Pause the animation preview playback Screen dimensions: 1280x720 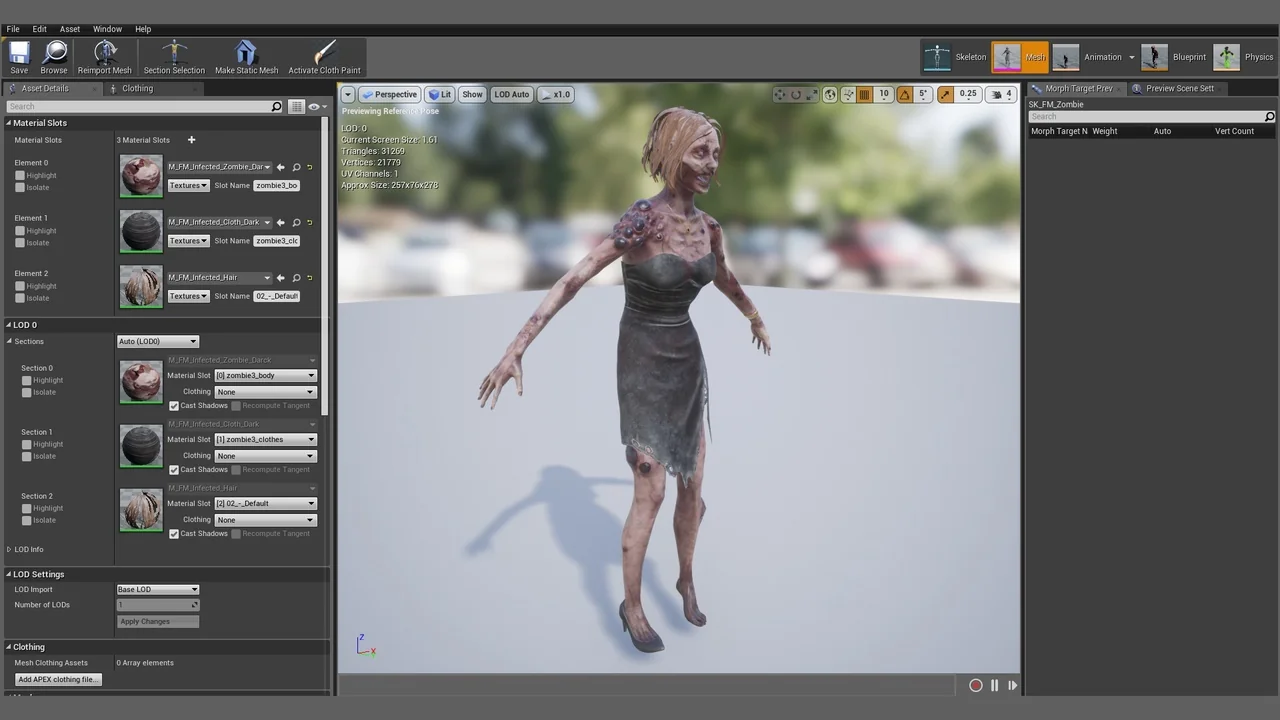(x=994, y=686)
